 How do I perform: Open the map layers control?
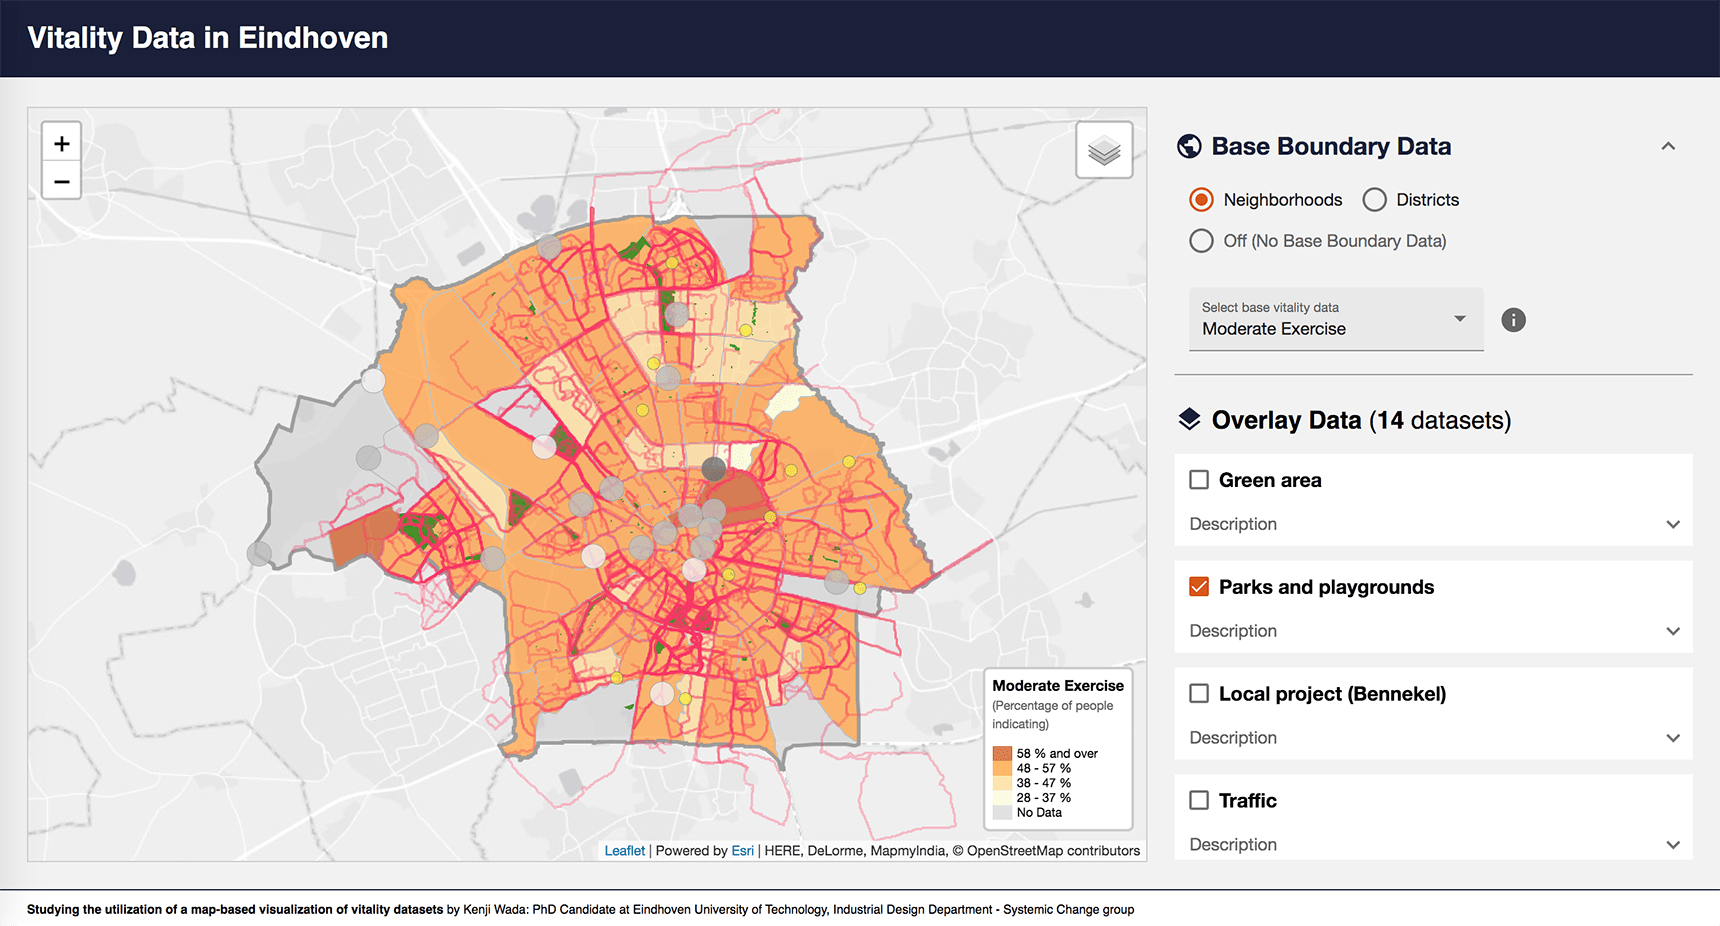coord(1104,150)
